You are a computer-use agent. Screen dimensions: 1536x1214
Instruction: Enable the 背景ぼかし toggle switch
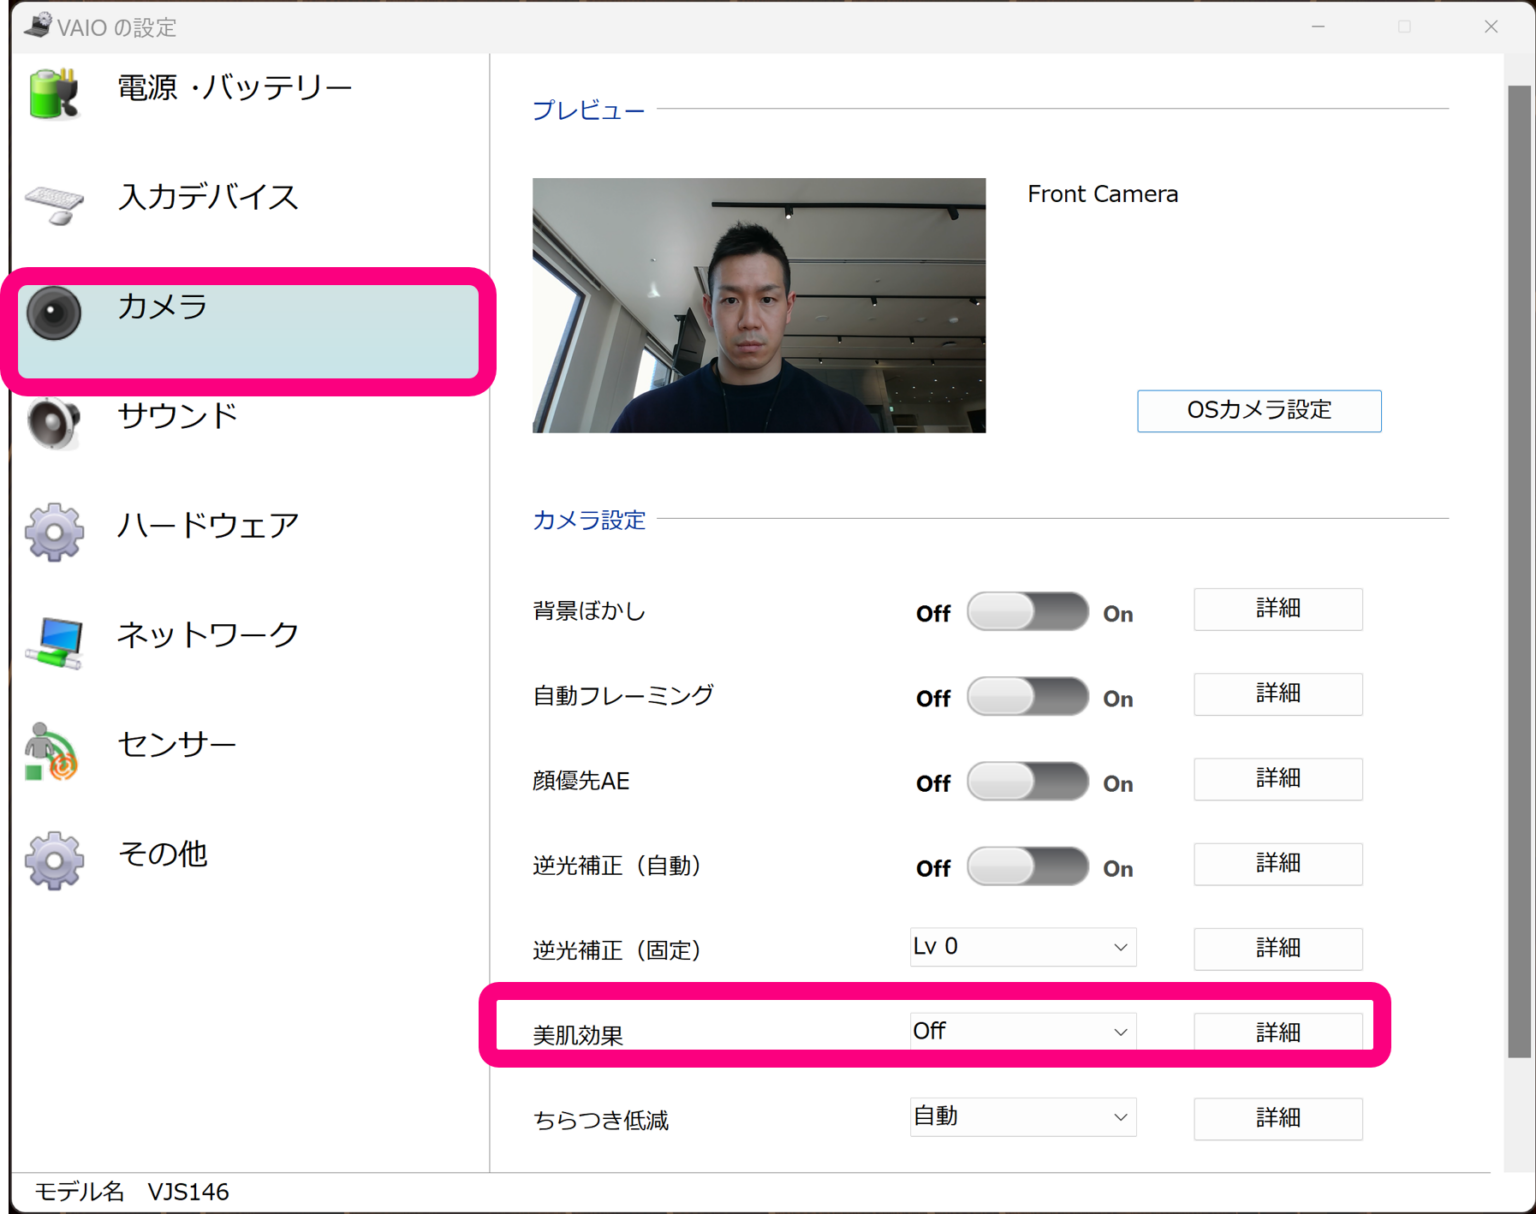coord(1027,612)
